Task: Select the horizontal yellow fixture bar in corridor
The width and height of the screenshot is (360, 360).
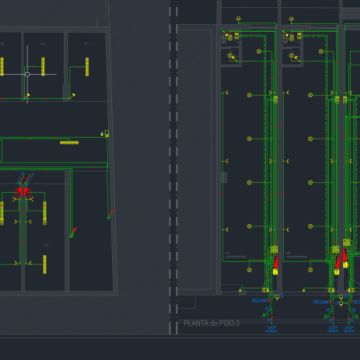Action: coord(69,143)
